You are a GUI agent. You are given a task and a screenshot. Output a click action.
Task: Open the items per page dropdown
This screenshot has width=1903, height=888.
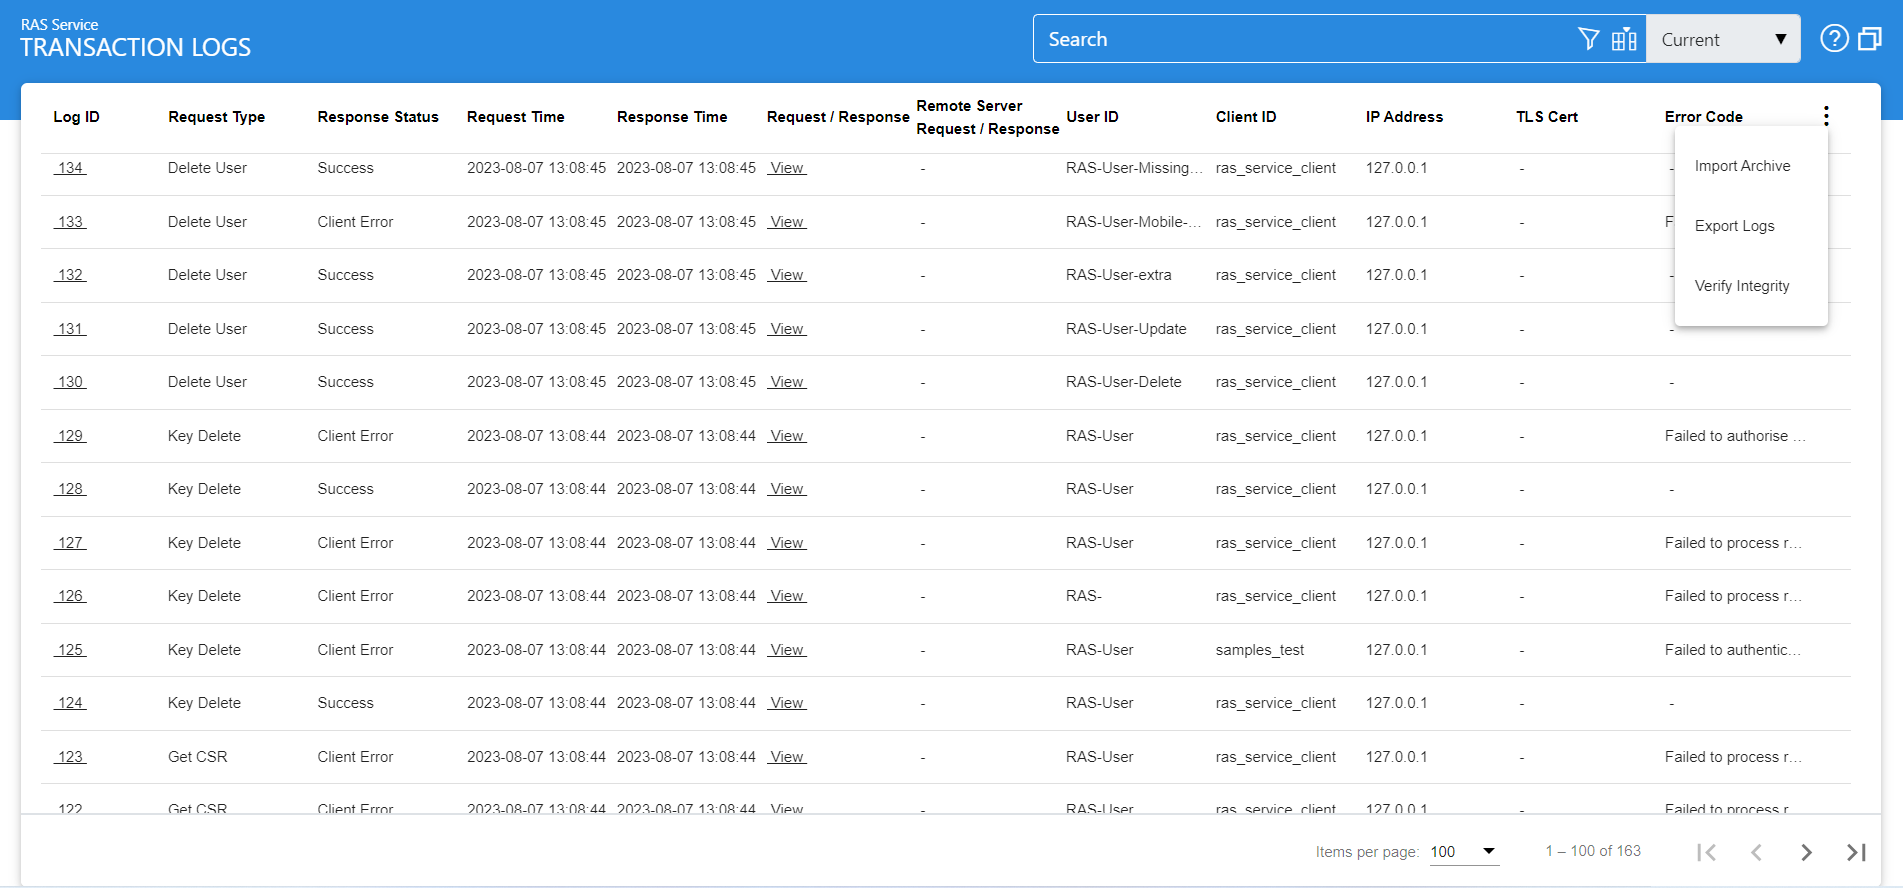click(x=1463, y=852)
